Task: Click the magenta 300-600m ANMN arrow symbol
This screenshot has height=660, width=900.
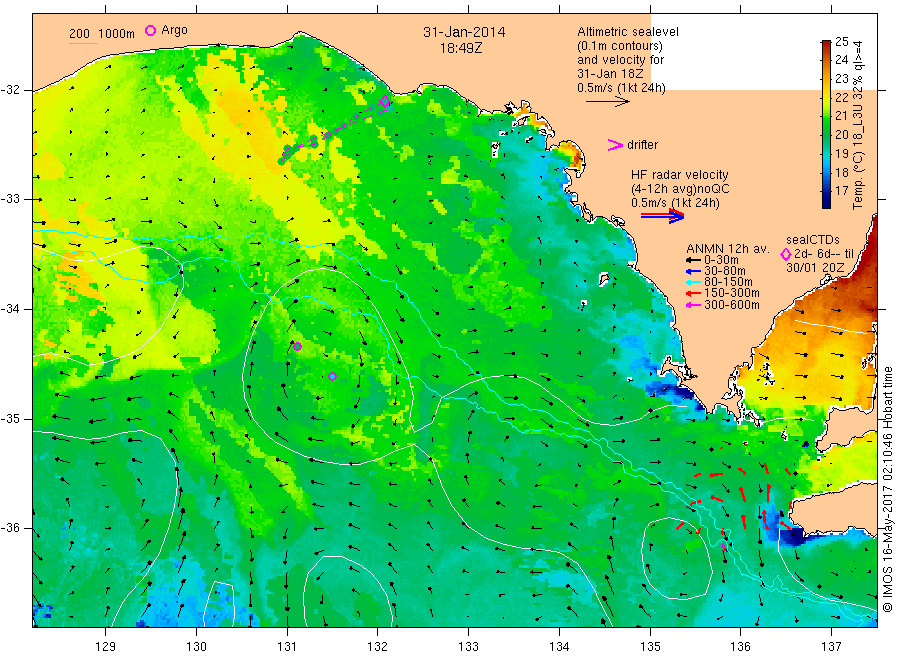Action: coord(693,305)
